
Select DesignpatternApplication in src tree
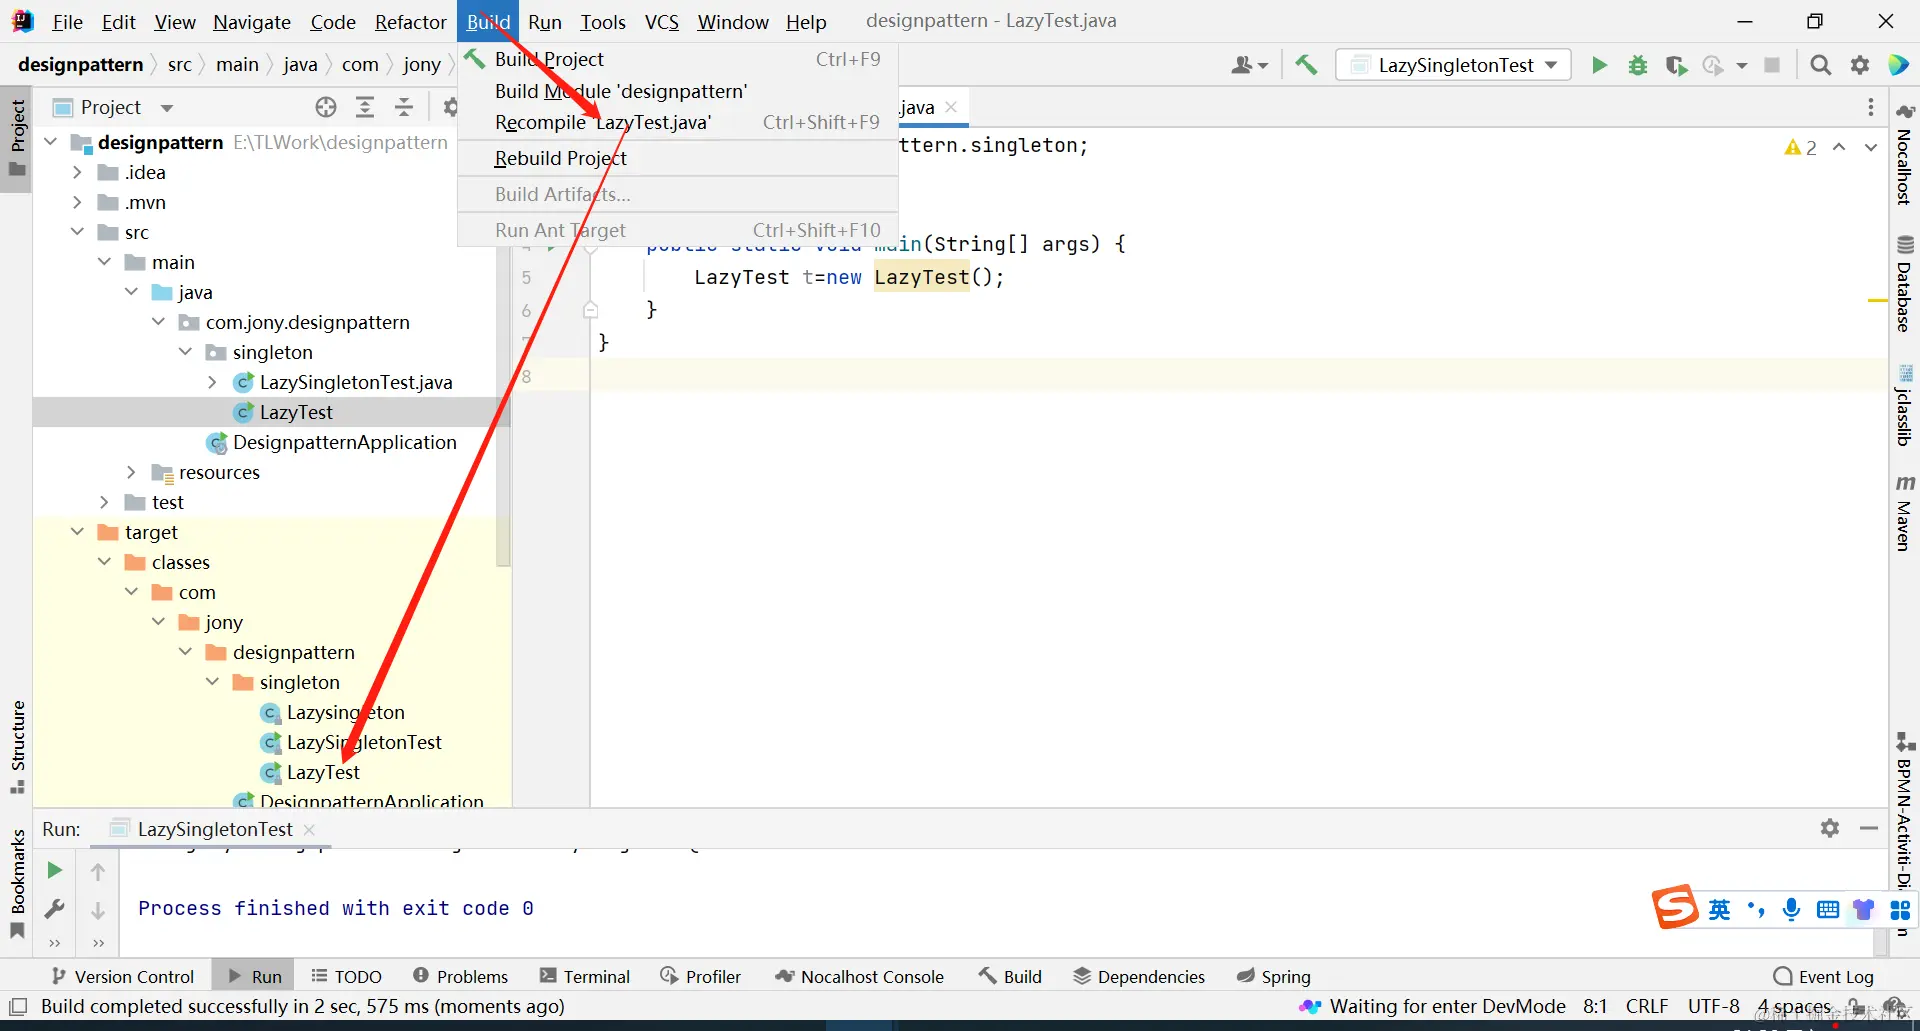pyautogui.click(x=344, y=442)
